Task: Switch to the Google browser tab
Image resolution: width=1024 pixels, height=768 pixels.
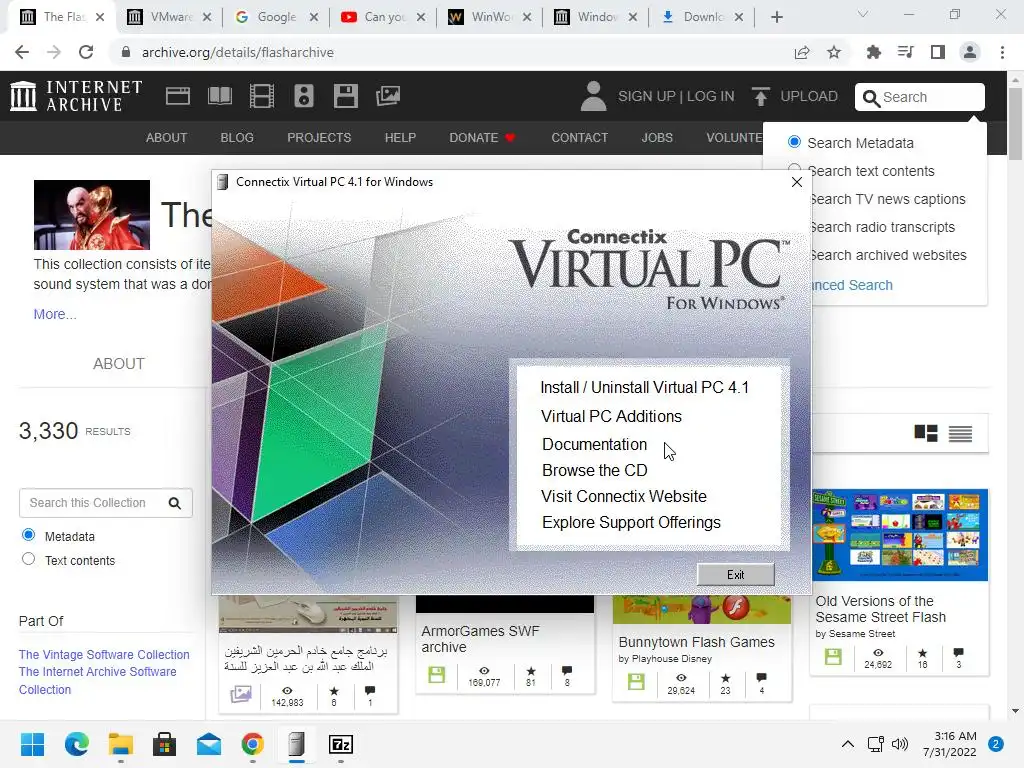Action: 276,17
